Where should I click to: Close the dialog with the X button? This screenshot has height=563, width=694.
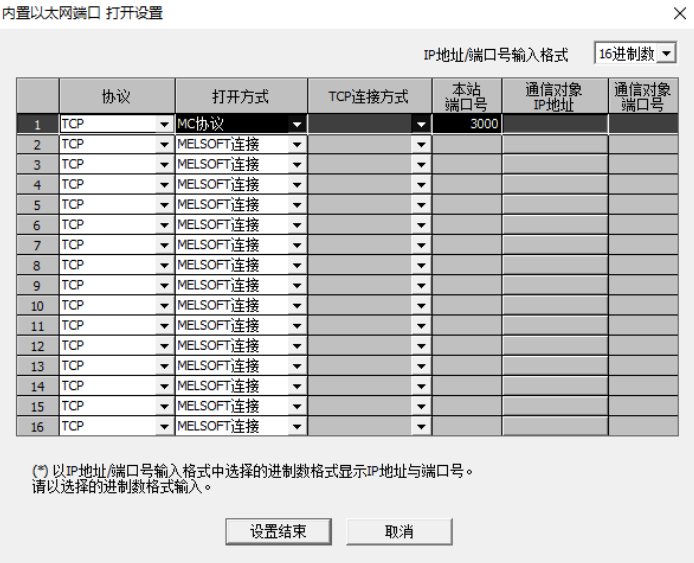click(x=680, y=13)
